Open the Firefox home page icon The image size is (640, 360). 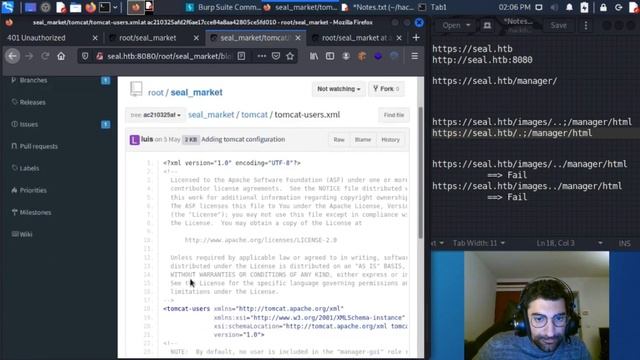click(x=61, y=56)
